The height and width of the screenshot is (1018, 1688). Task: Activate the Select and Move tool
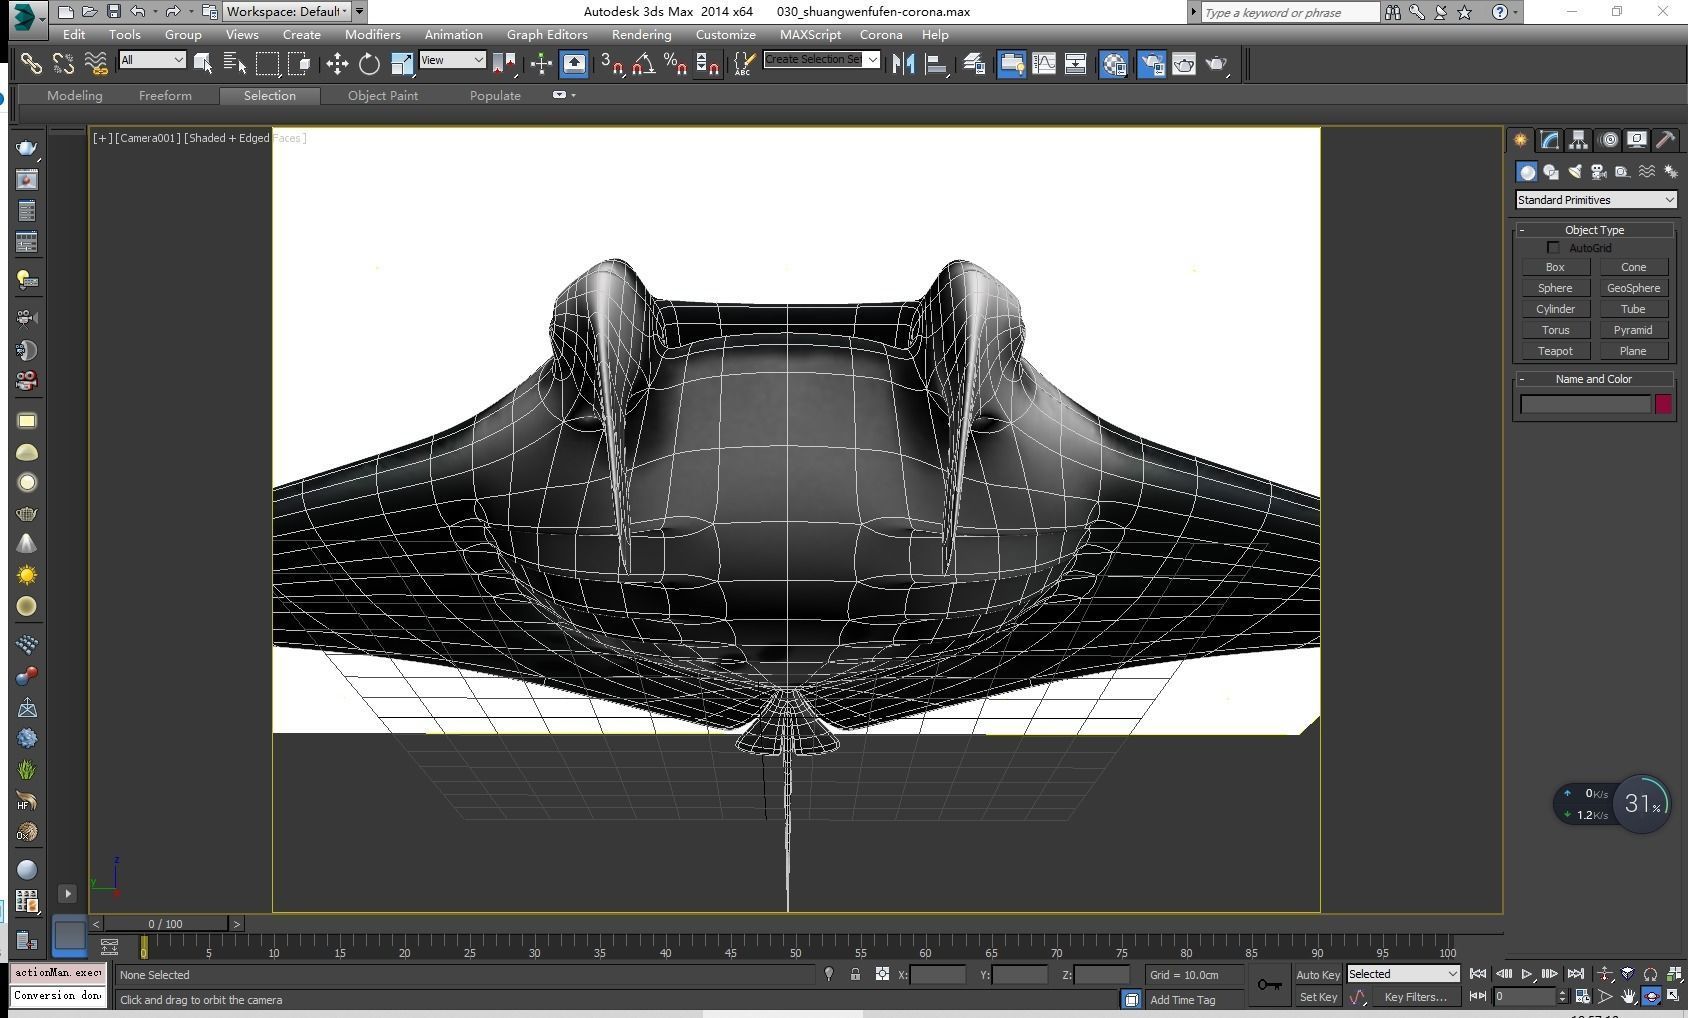[337, 64]
